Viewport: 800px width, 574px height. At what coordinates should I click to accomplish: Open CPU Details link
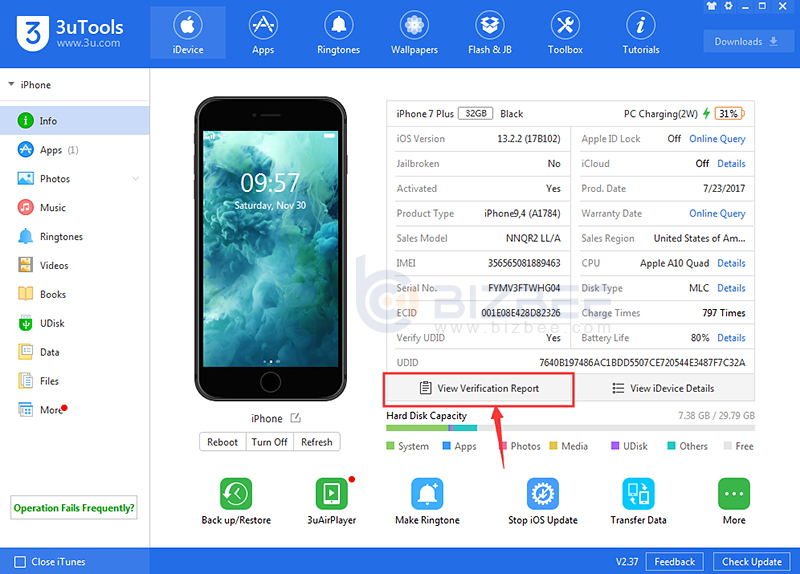731,263
